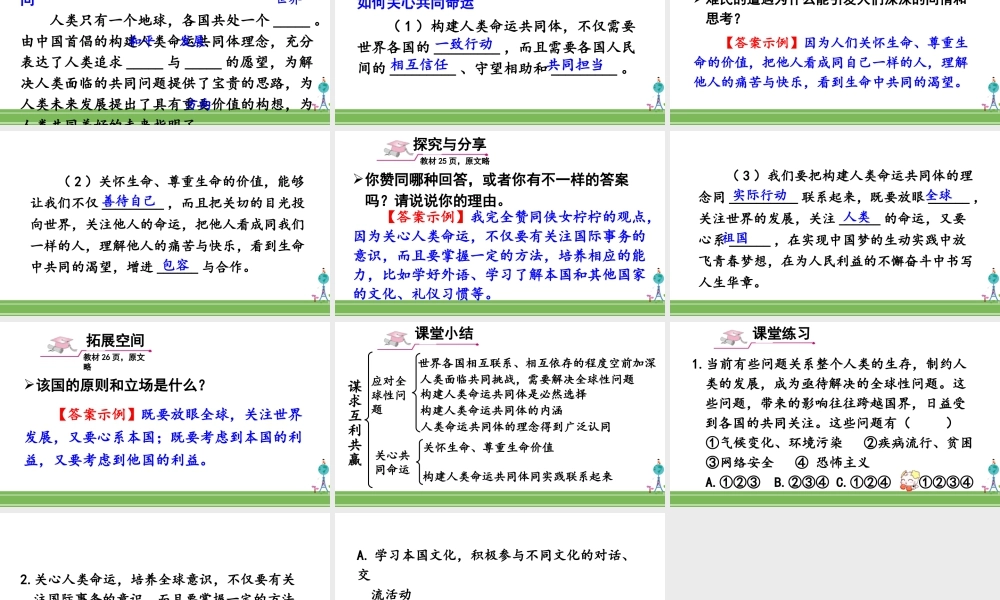Click cartoon face icon covering answer D
Viewport: 1000px width, 600px height.
pyautogui.click(x=909, y=482)
